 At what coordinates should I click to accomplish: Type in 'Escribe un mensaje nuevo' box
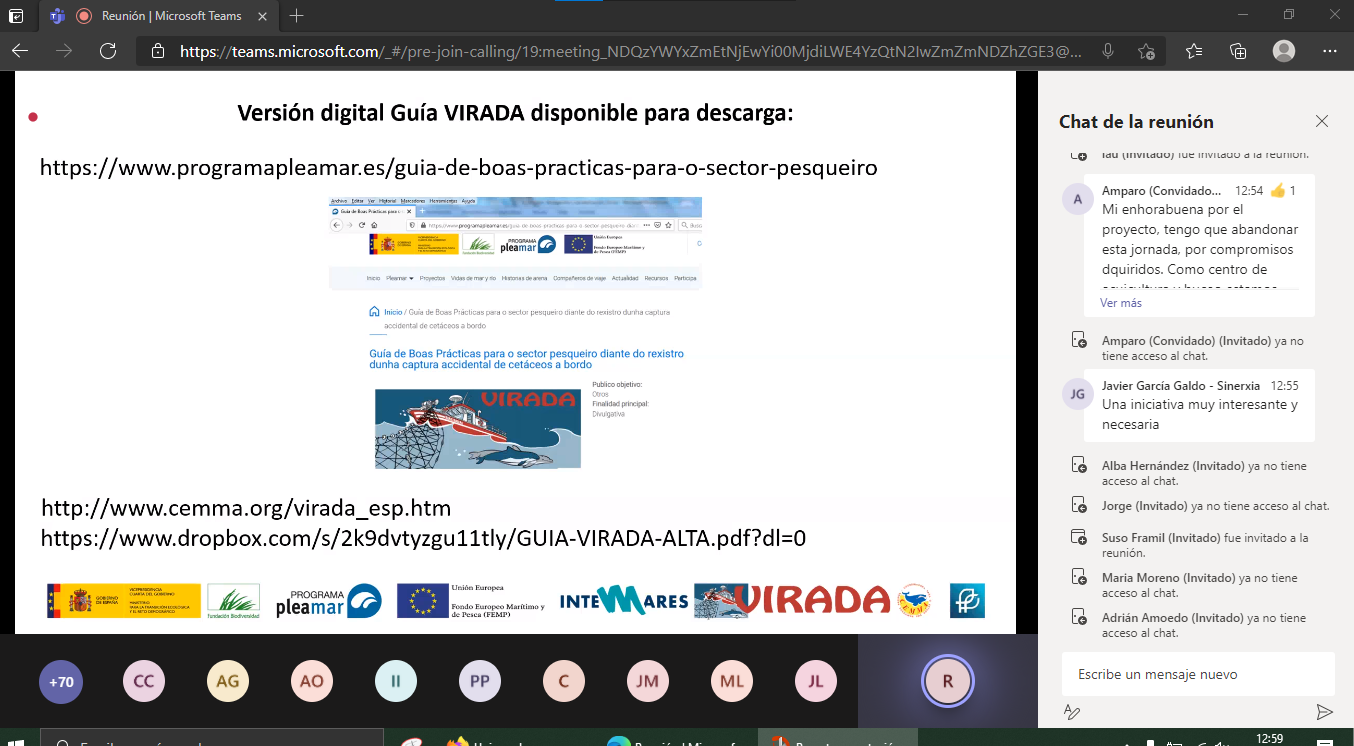point(1198,674)
